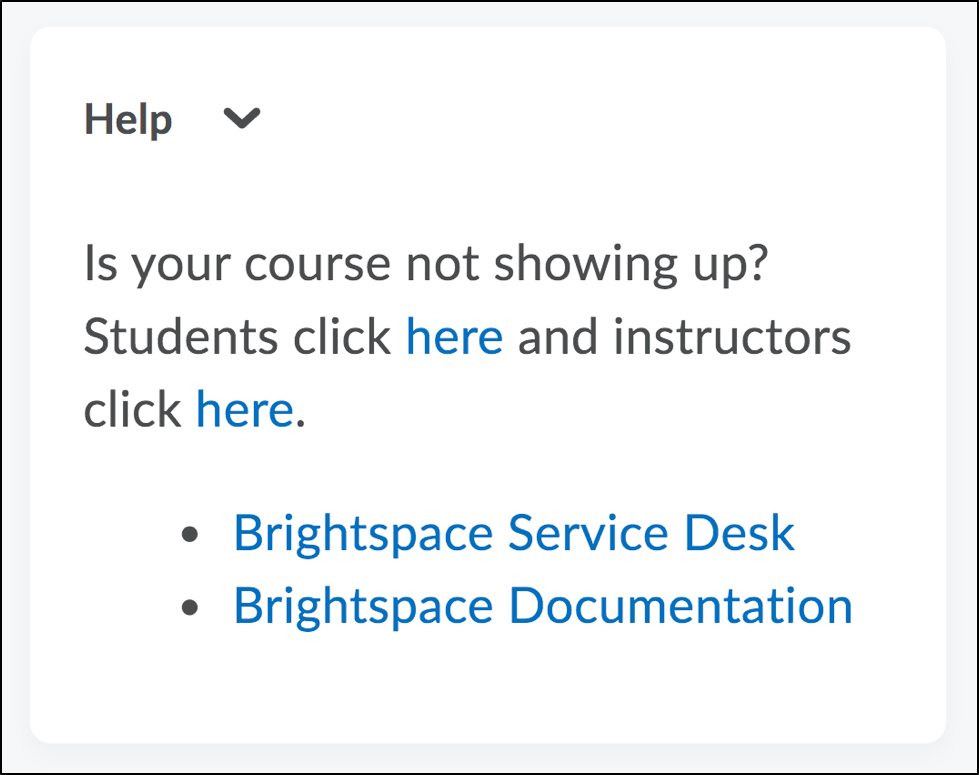Viewport: 979px width, 775px height.
Task: Click "Brightspace" in the Documentation link
Action: pos(363,605)
